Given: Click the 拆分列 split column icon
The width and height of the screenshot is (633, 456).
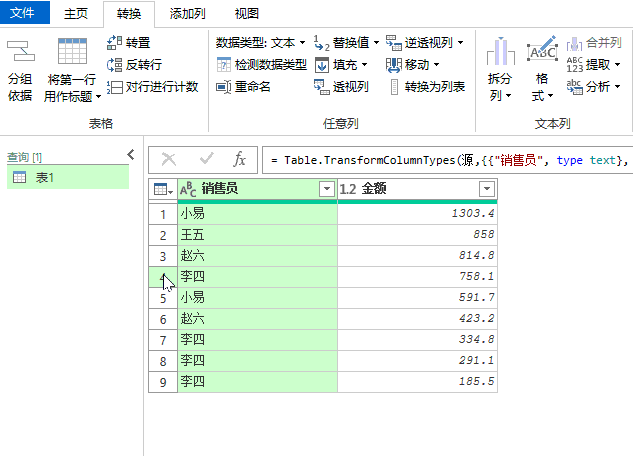Looking at the screenshot, I should (x=501, y=52).
